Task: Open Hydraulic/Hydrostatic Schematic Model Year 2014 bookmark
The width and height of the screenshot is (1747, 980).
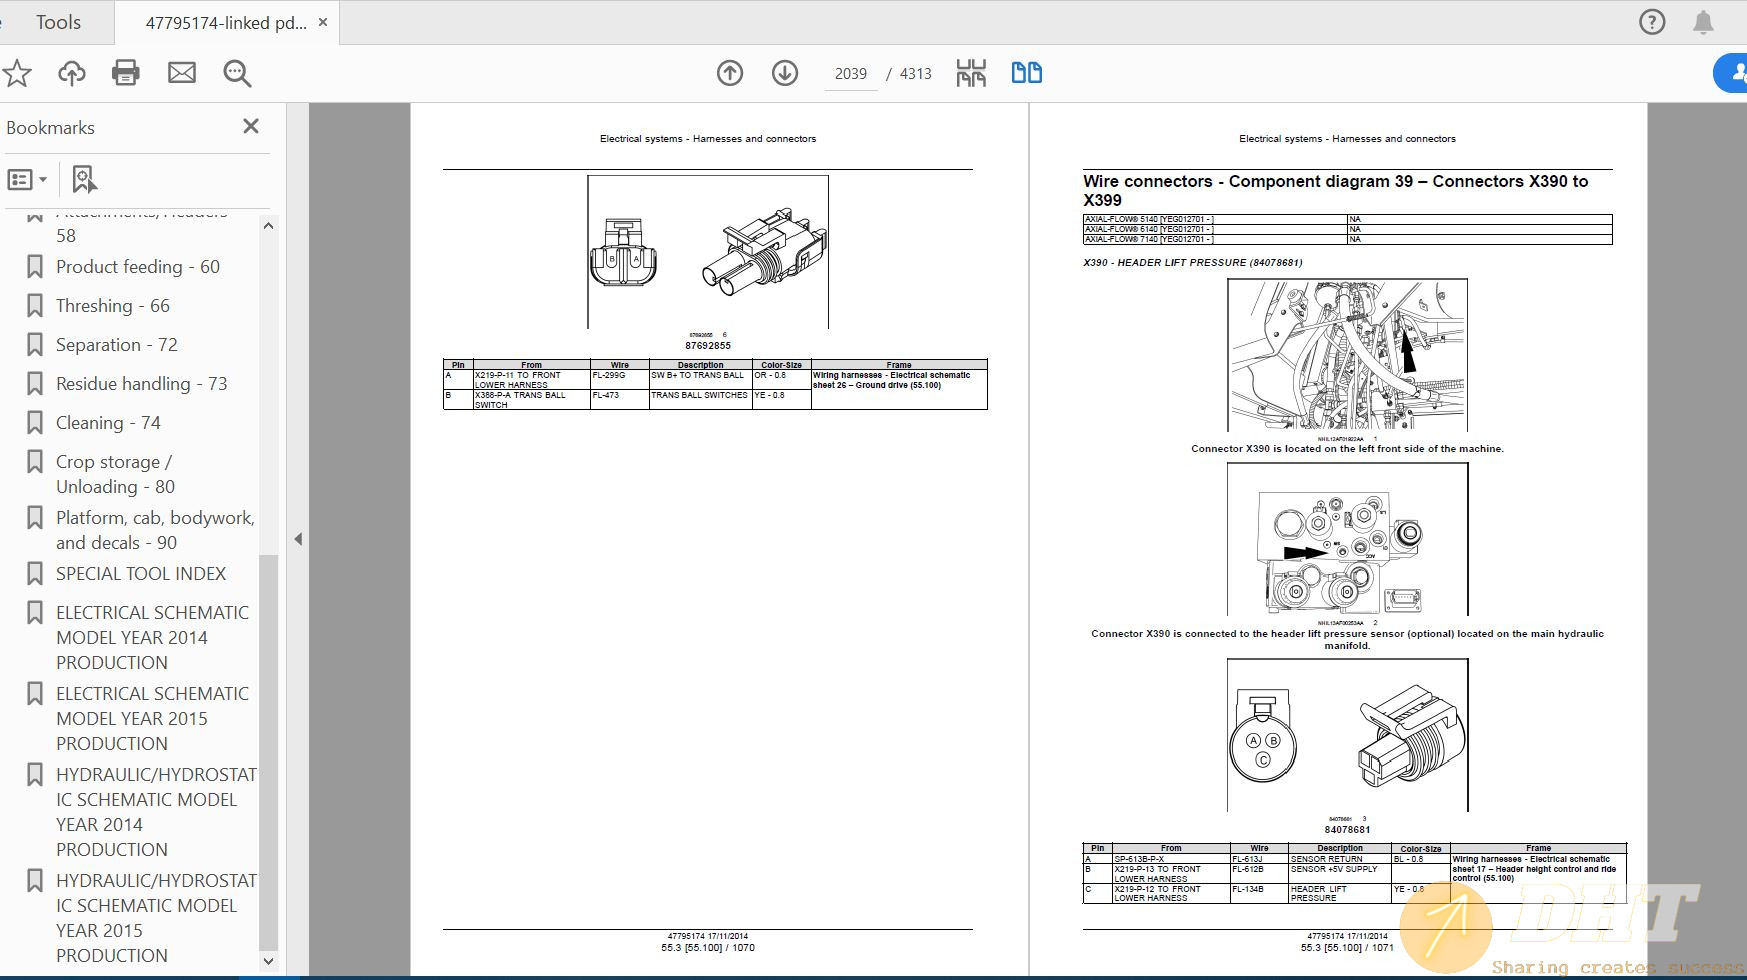Action: point(156,812)
